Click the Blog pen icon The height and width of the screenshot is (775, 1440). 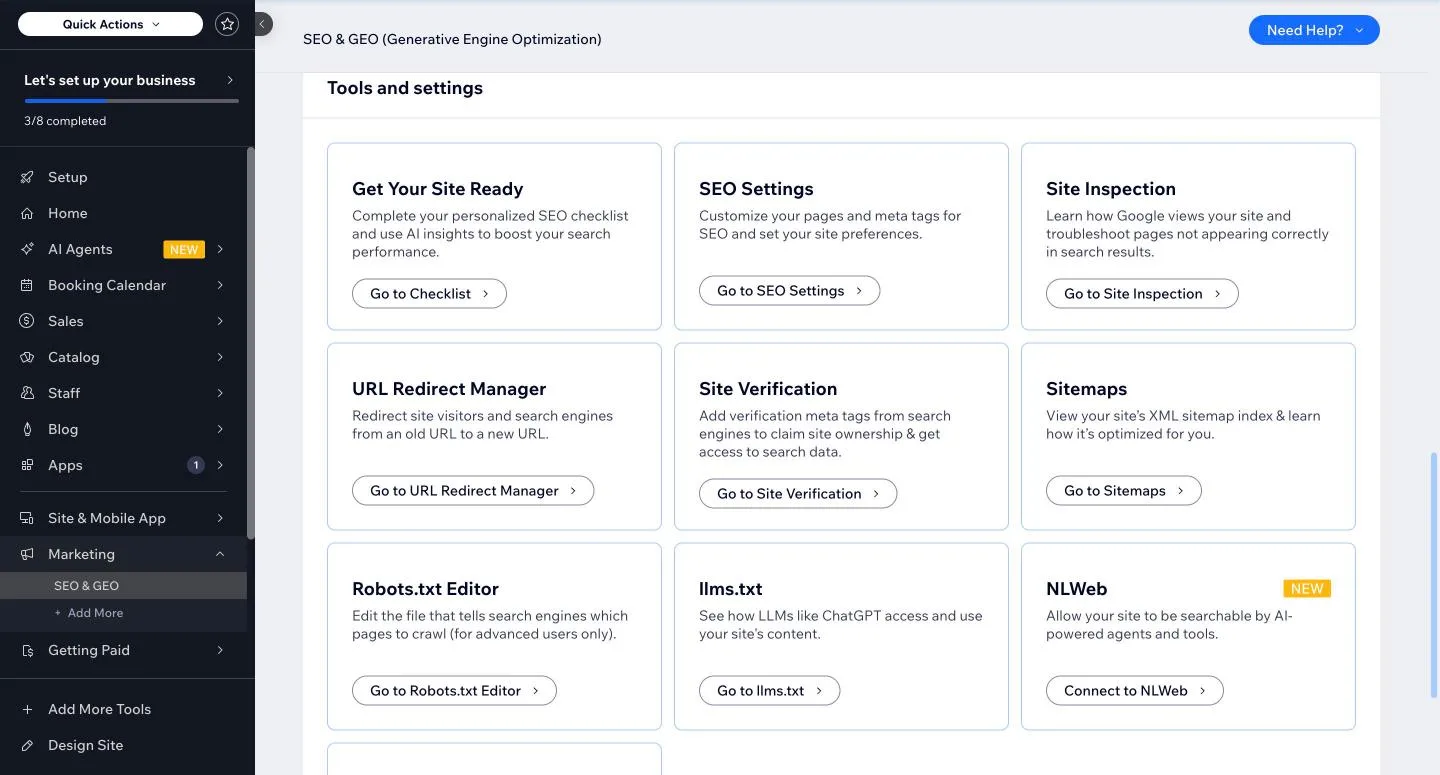click(x=28, y=429)
